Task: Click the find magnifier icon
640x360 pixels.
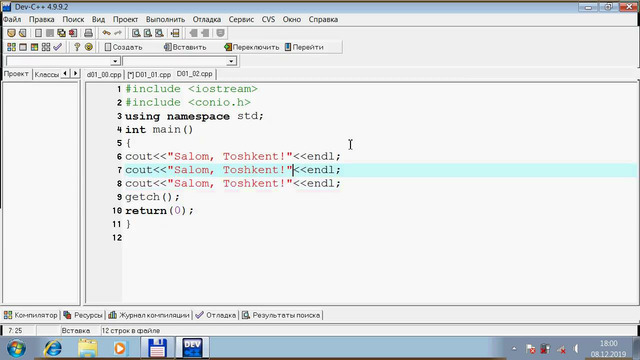Action: [x=136, y=33]
